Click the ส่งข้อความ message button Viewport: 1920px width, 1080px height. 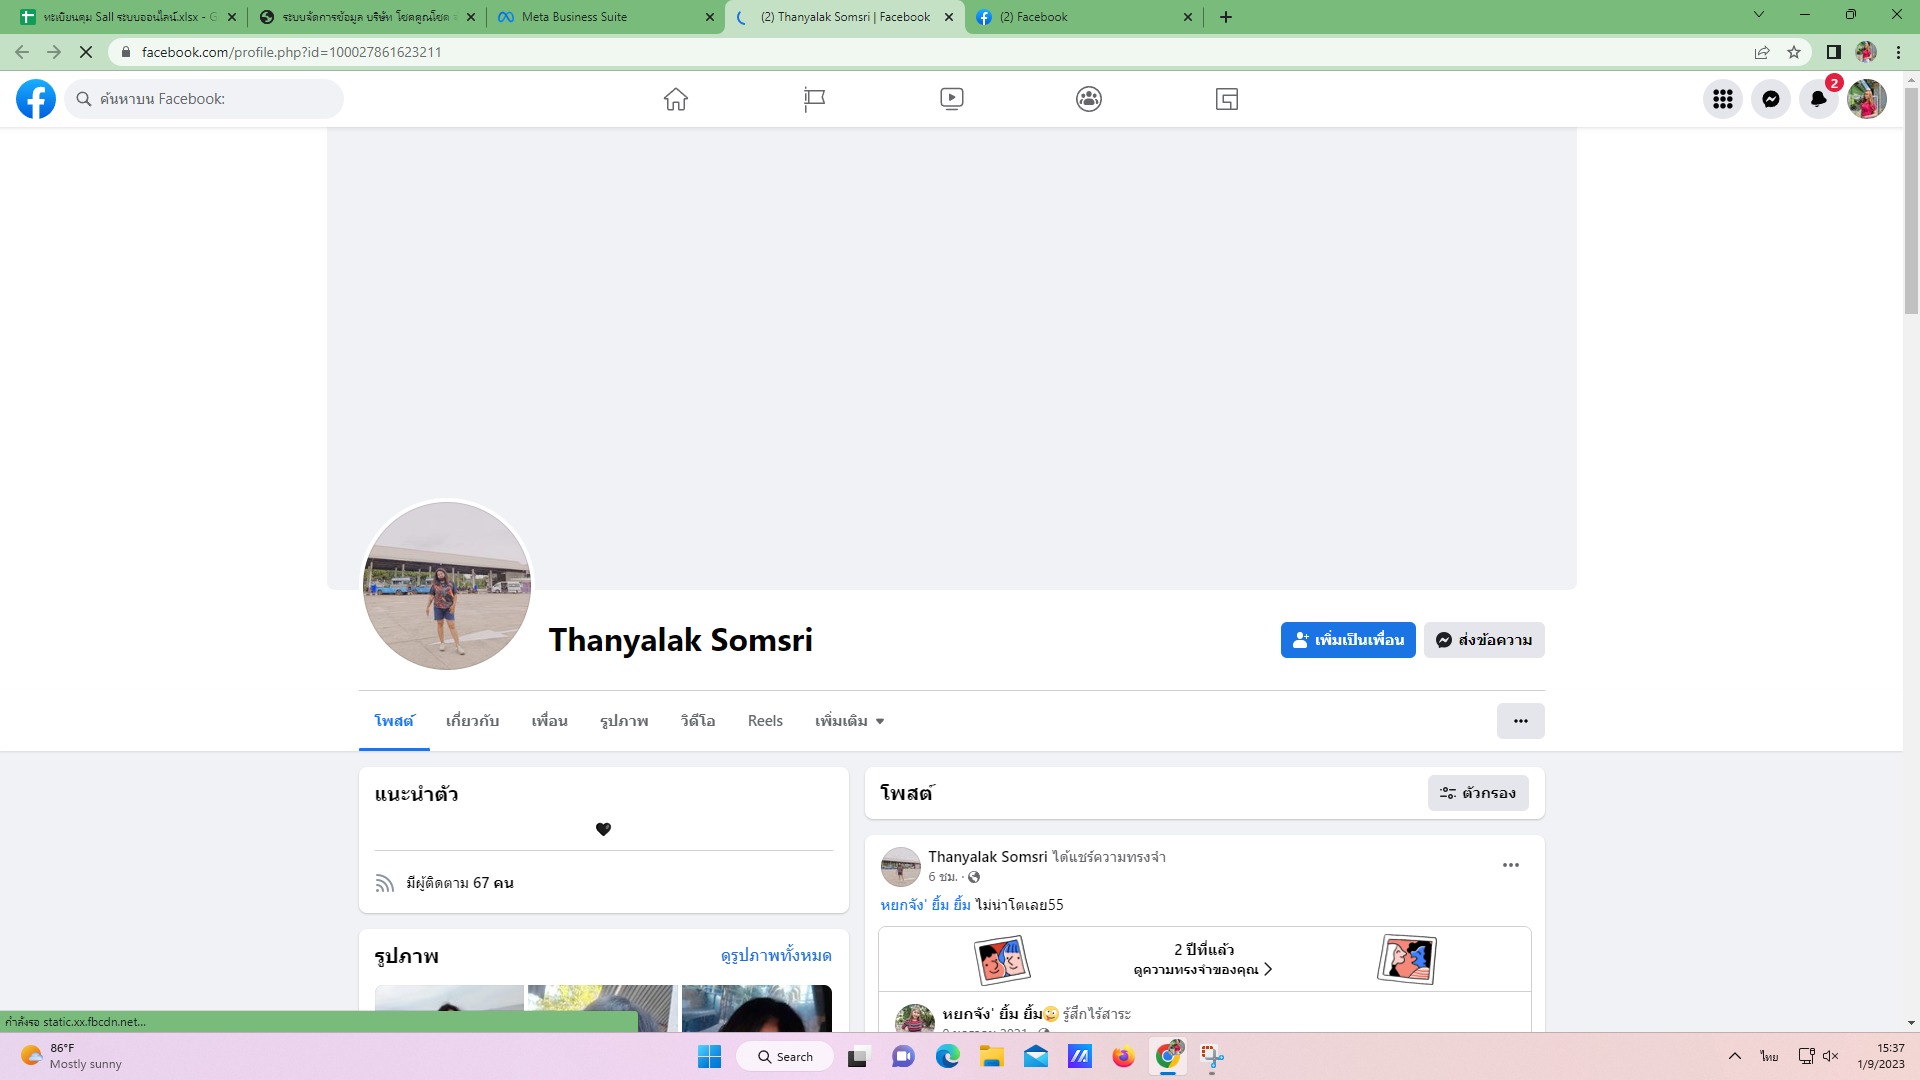click(1484, 640)
